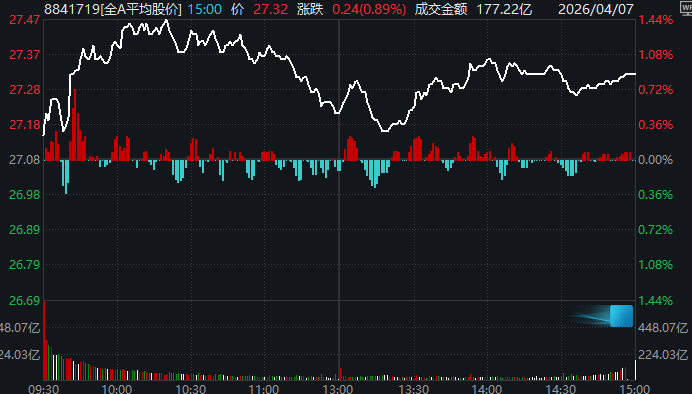Click the 价 label in the header
Viewport: 692px width, 394px height.
tap(237, 9)
